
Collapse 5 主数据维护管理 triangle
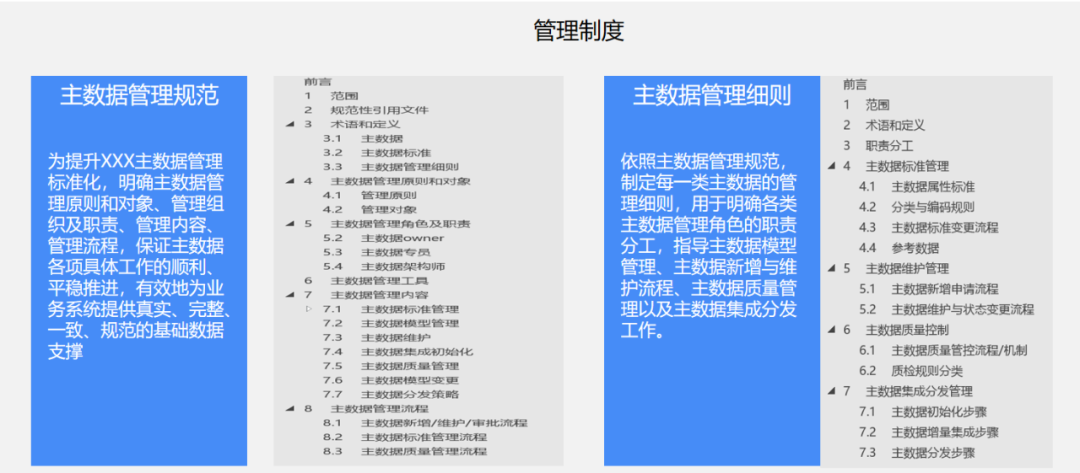832,269
